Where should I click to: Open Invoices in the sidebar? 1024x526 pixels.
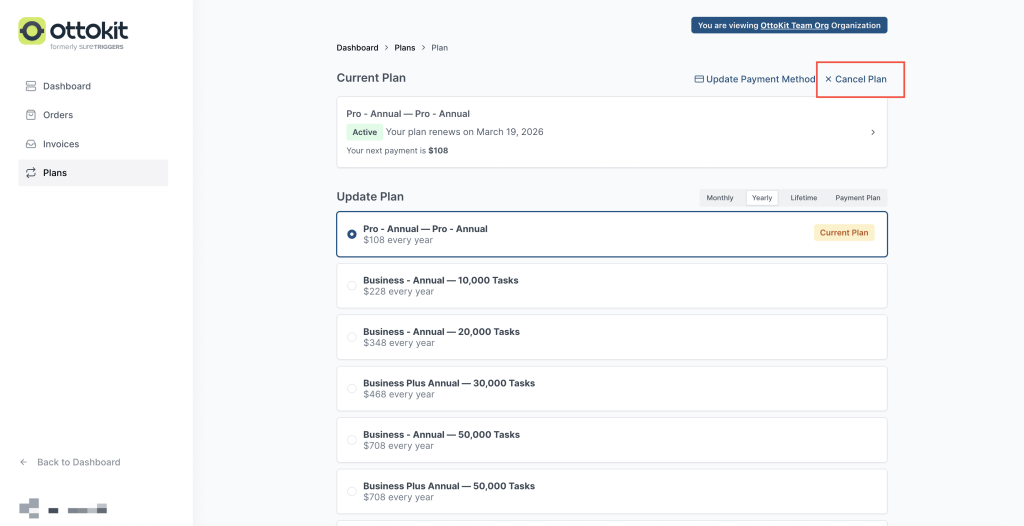93,144
